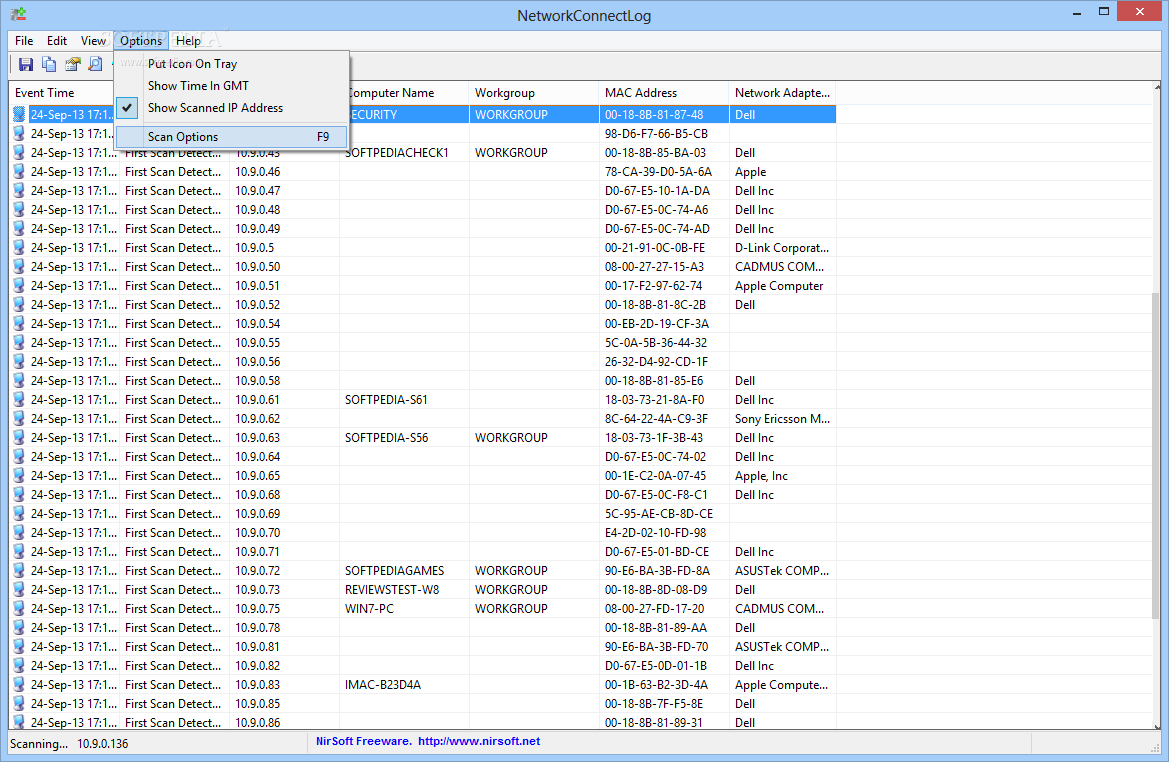
Task: Click the computer icon of the 10.9.0.46 row
Action: pyautogui.click(x=19, y=171)
